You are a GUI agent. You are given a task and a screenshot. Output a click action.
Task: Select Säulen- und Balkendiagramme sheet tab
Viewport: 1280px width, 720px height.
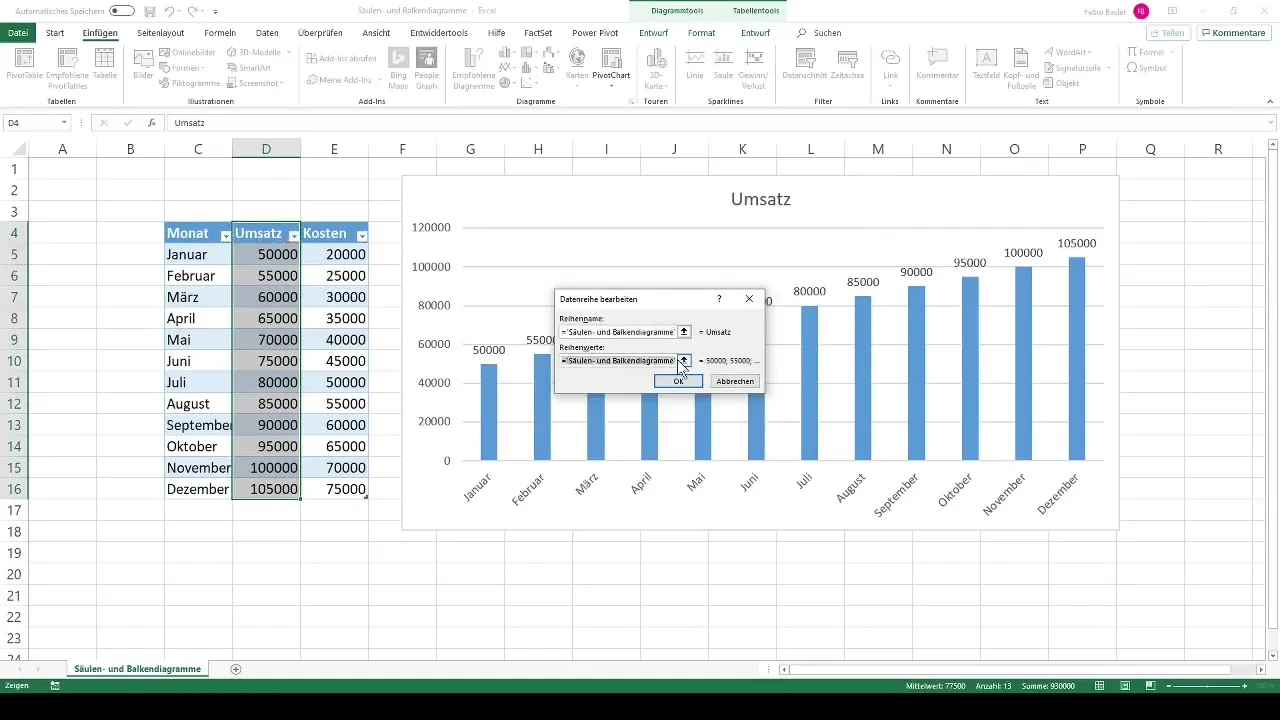pos(137,668)
